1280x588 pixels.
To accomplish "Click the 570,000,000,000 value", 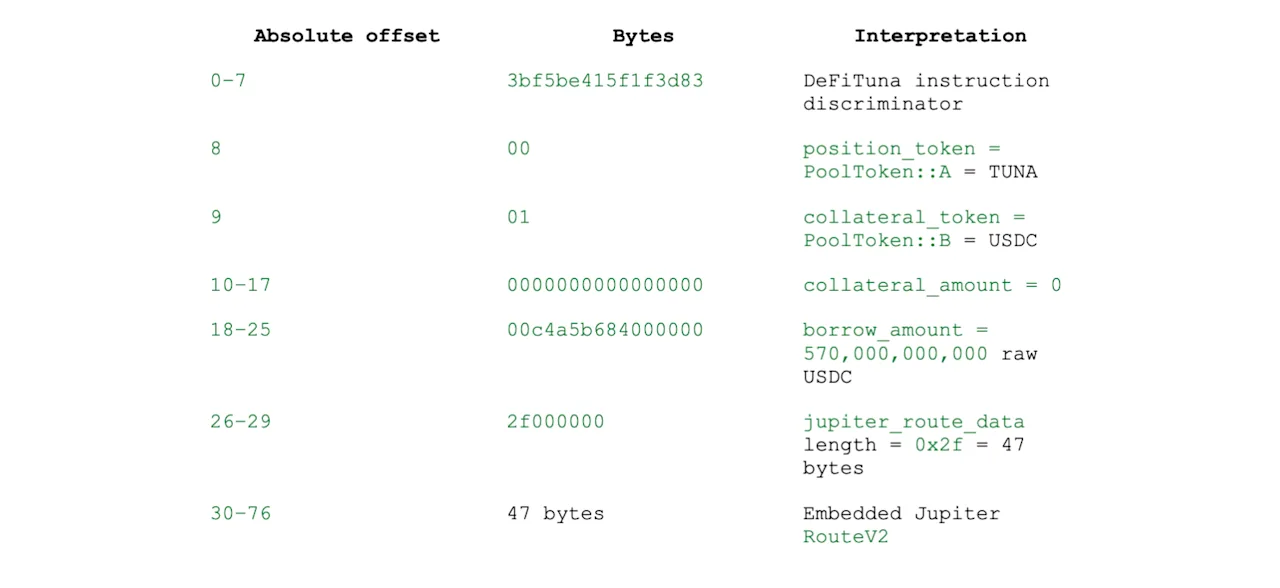I will (895, 354).
